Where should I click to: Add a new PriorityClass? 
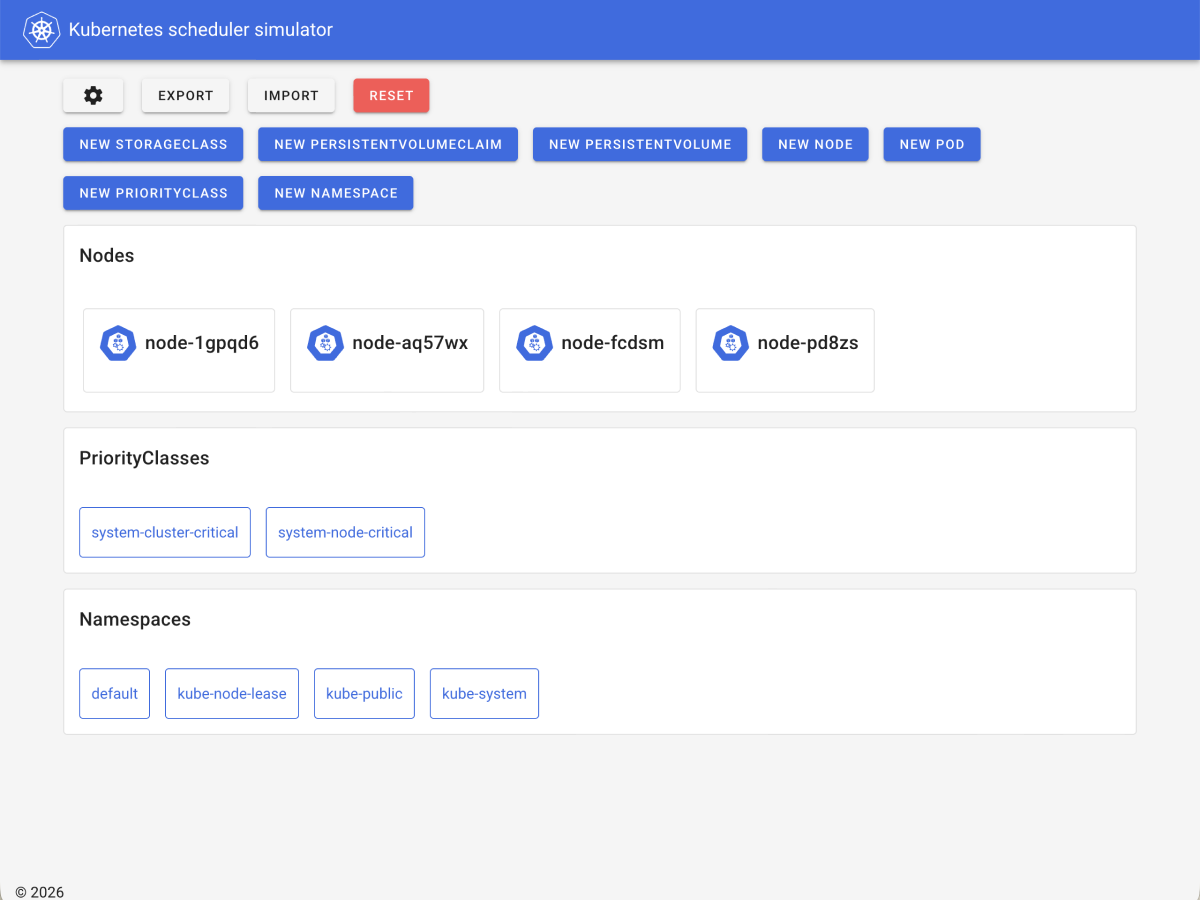coord(152,192)
